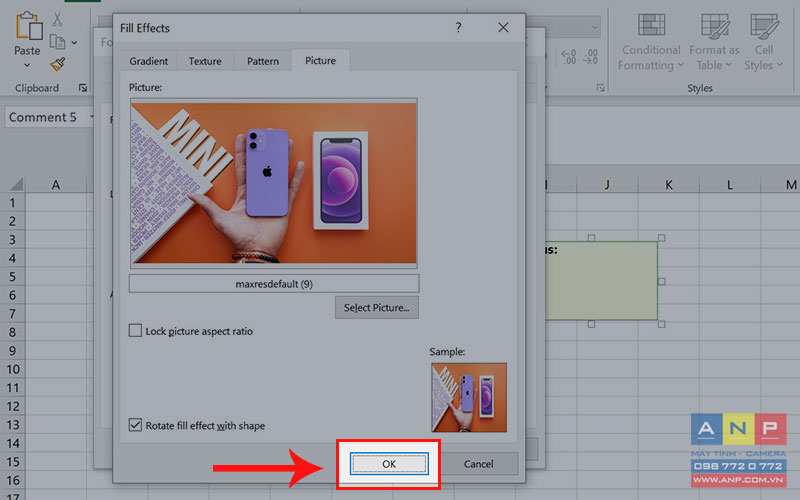Close the Fill Effects dialog
Viewport: 800px width, 500px height.
coord(503,28)
